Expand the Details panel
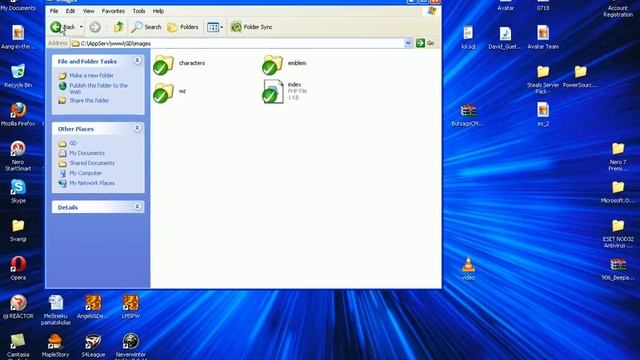Viewport: 640px width, 360px height. [137, 207]
